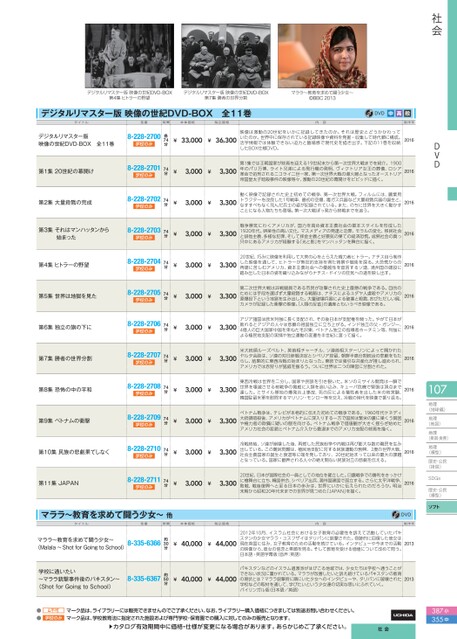The image size is (457, 639).
Task: Click orange badge under code 8-228-2703
Action: (x=144, y=238)
